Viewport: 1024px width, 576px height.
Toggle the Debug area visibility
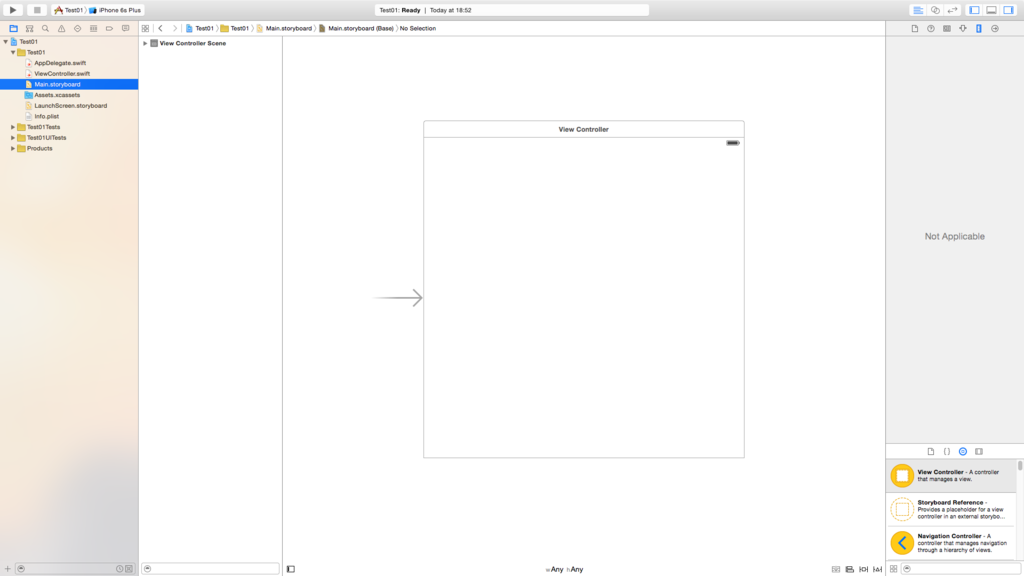pos(991,10)
